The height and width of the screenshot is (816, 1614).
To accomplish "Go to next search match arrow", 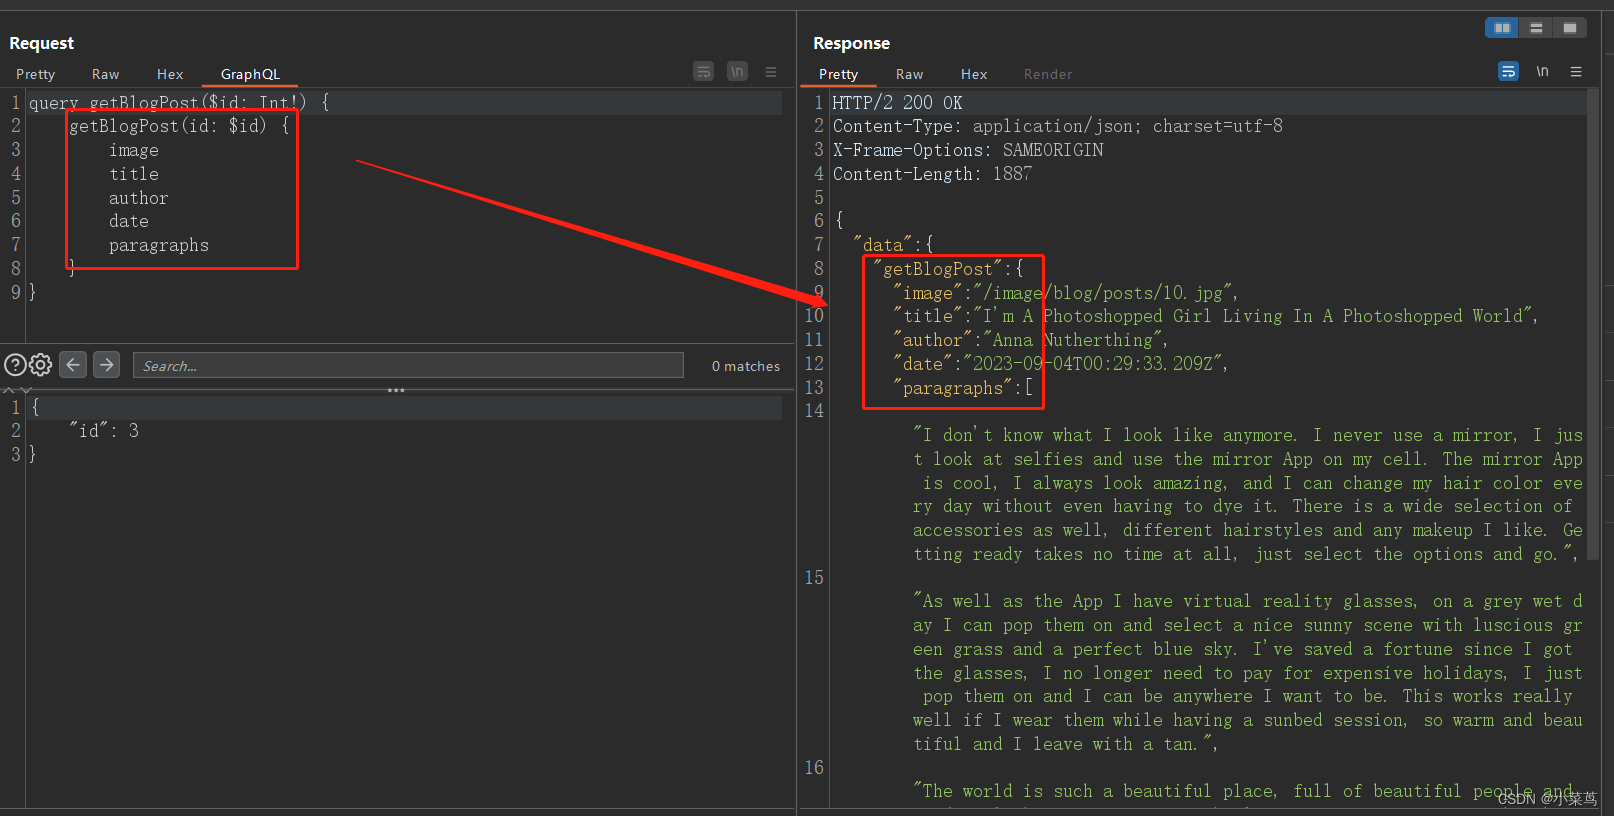I will [x=107, y=365].
